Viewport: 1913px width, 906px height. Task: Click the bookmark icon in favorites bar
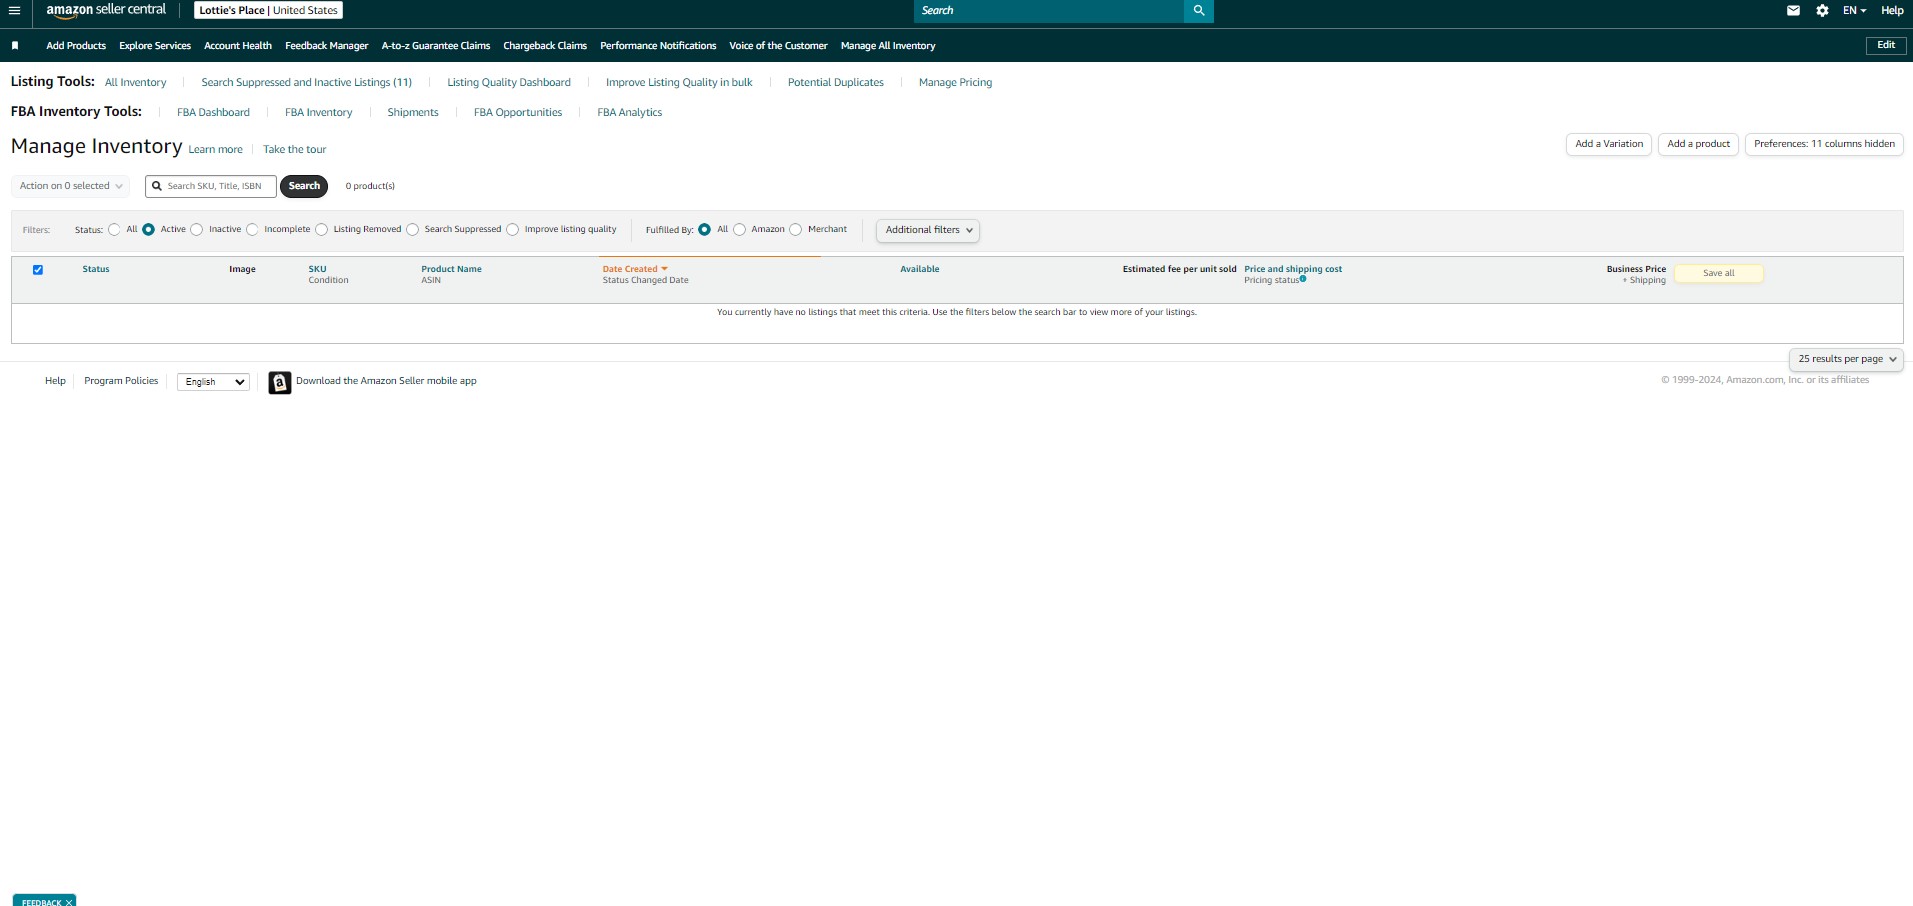(15, 46)
